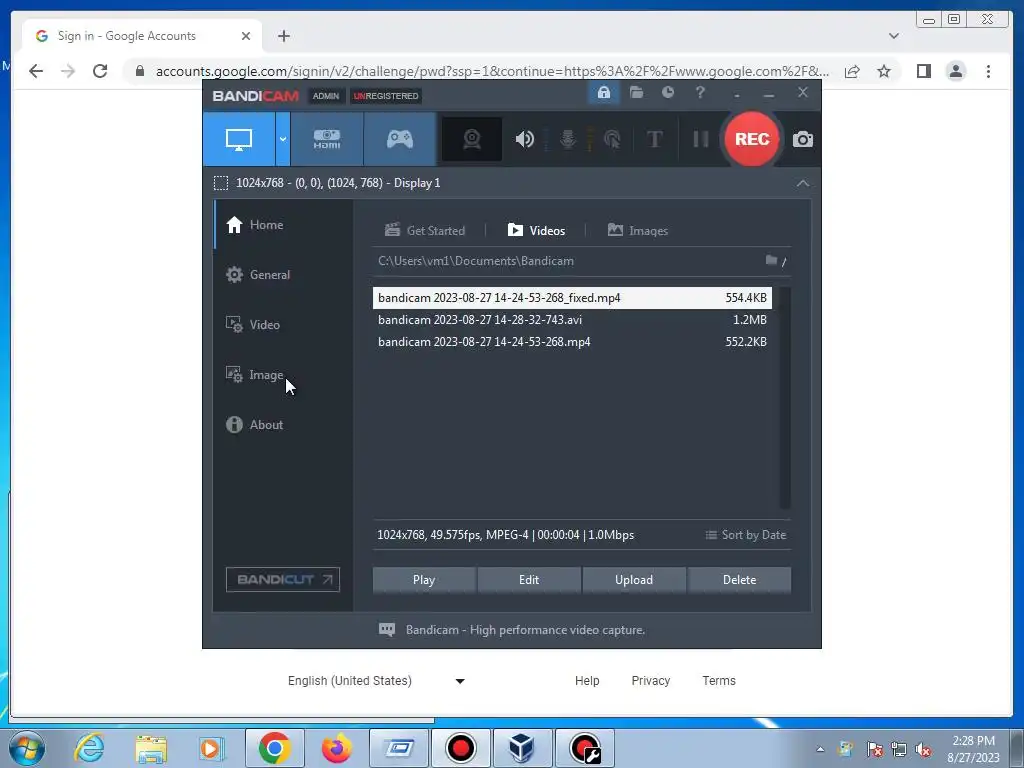This screenshot has height=768, width=1024.
Task: Open the output folder icon in title bar
Action: tap(636, 93)
